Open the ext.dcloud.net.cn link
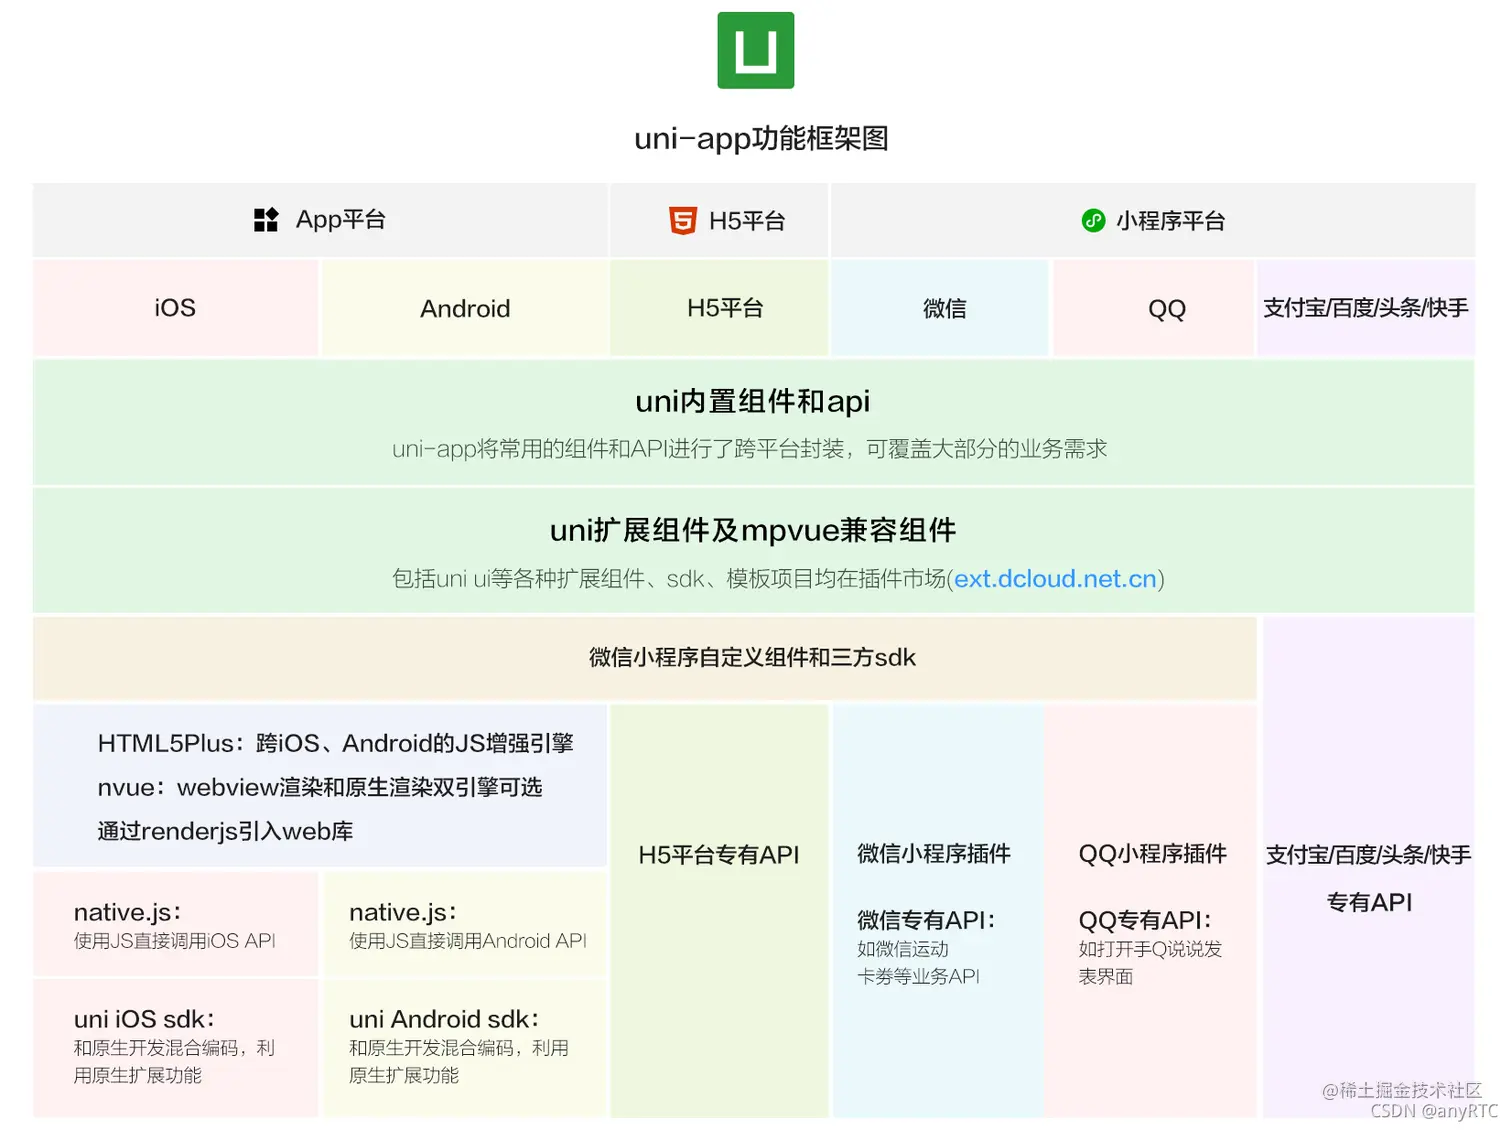Screen dimensions: 1512x1130 point(1055,579)
